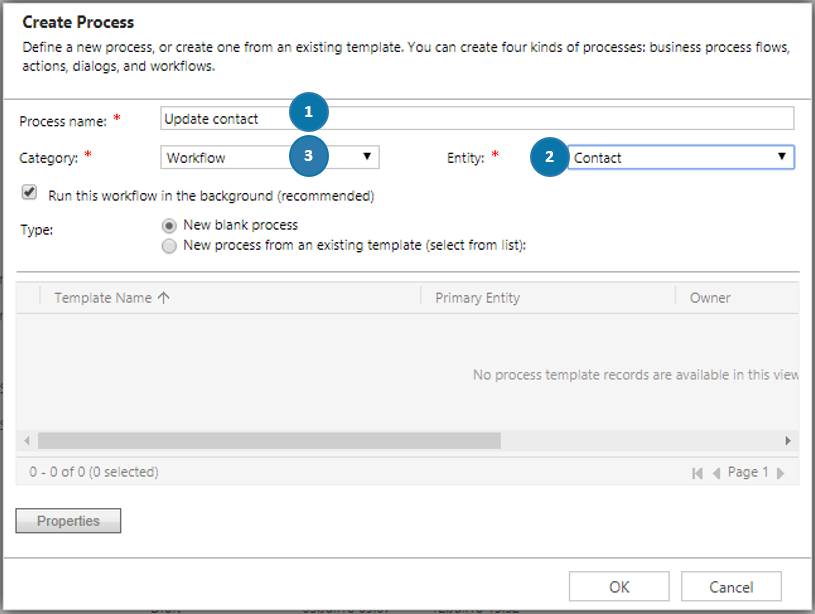Expand the Entity dropdown showing Contact
815x614 pixels.
point(680,157)
